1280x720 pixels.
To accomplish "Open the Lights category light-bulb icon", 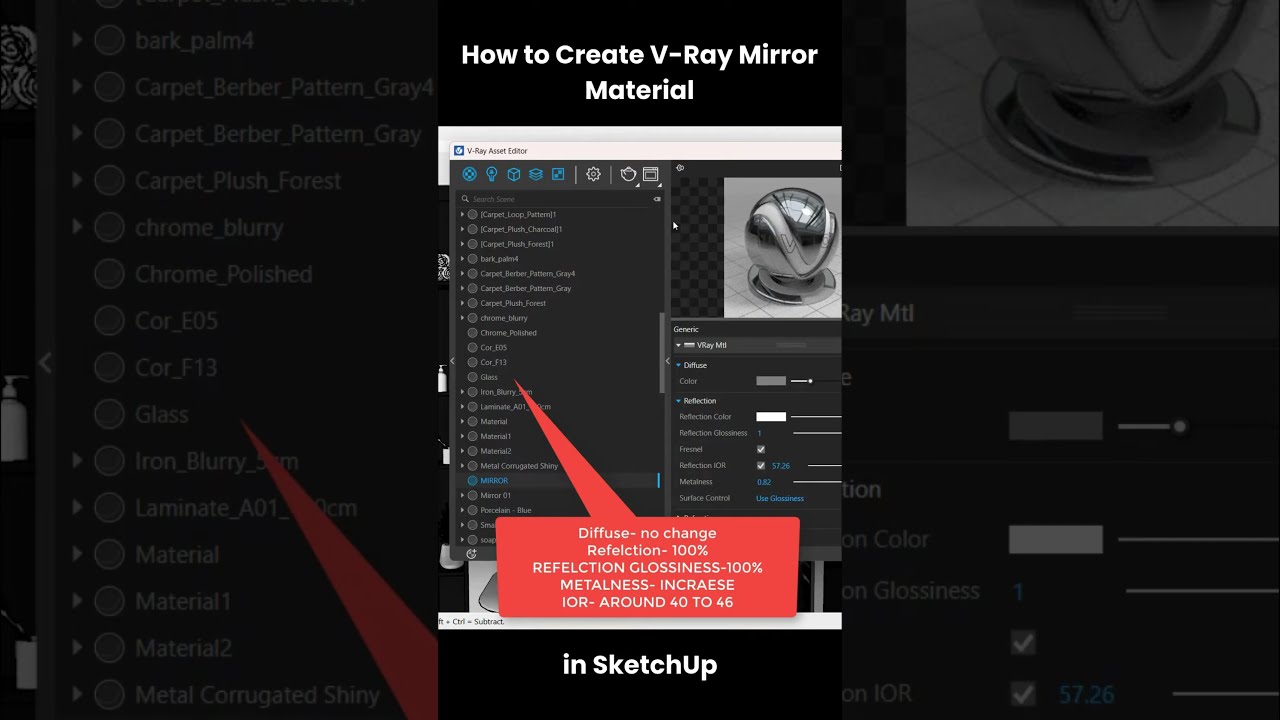I will [492, 174].
